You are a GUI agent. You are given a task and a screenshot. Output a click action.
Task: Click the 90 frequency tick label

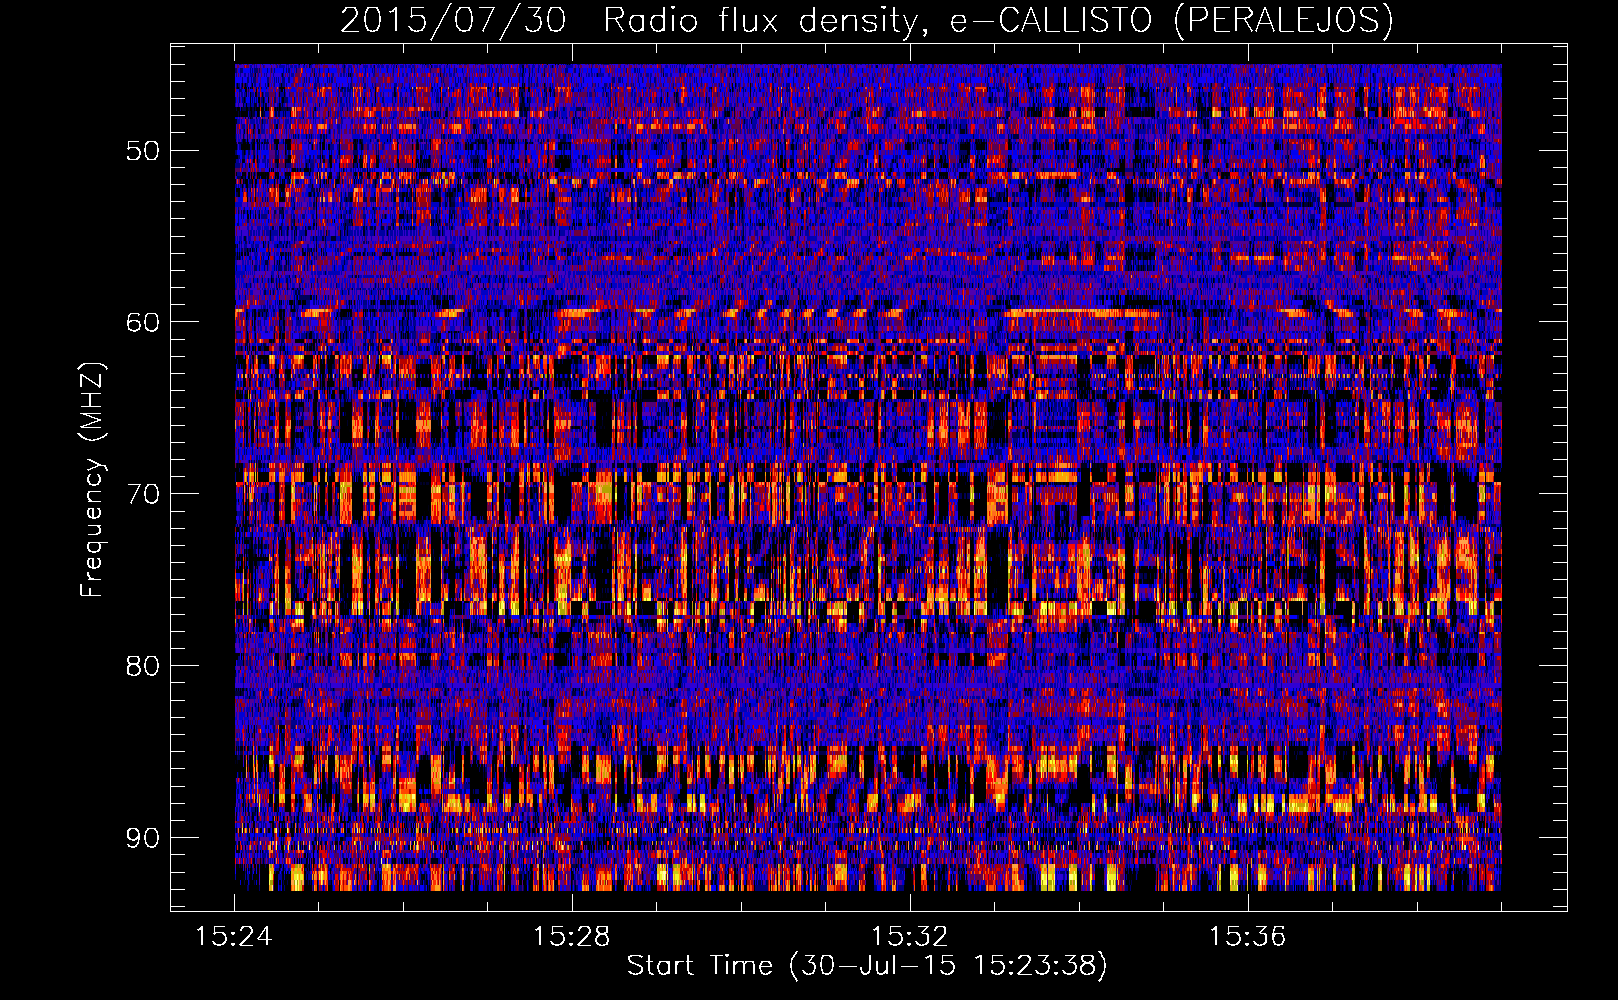pyautogui.click(x=142, y=837)
